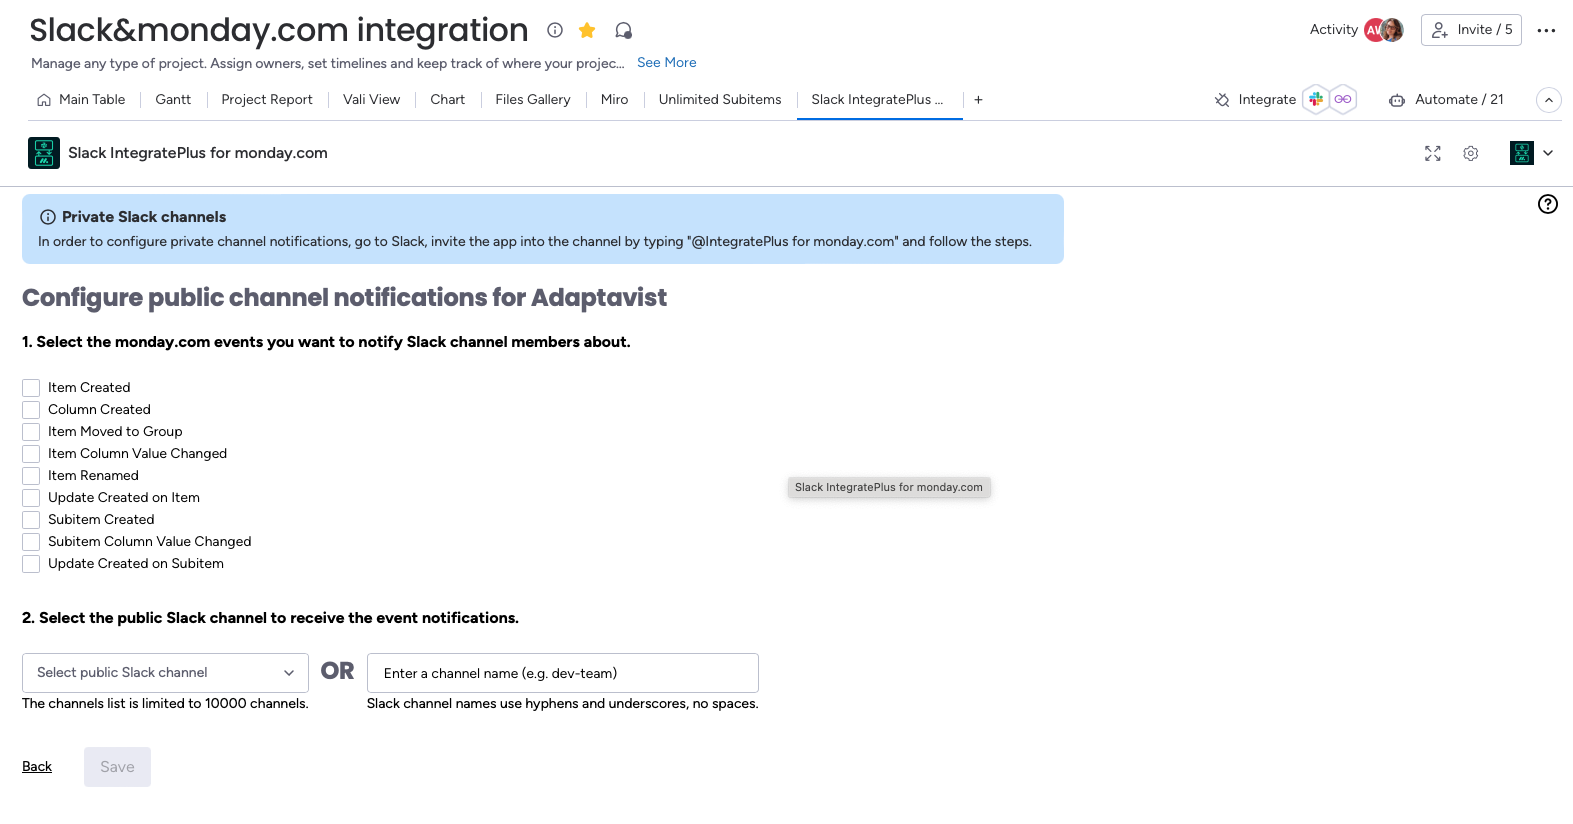1573x824 pixels.
Task: Enter fullscreen mode for the view
Action: click(1433, 153)
